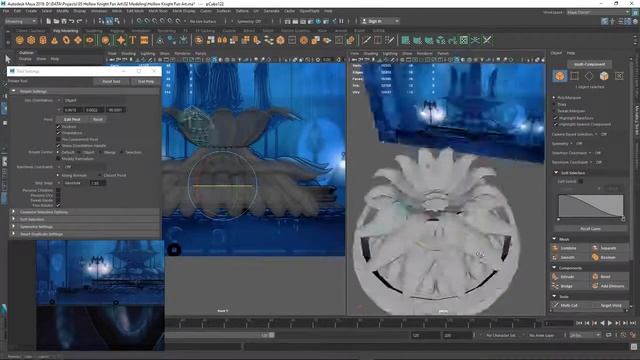The height and width of the screenshot is (360, 640).
Task: Click the Step Snap value input field
Action: [98, 183]
